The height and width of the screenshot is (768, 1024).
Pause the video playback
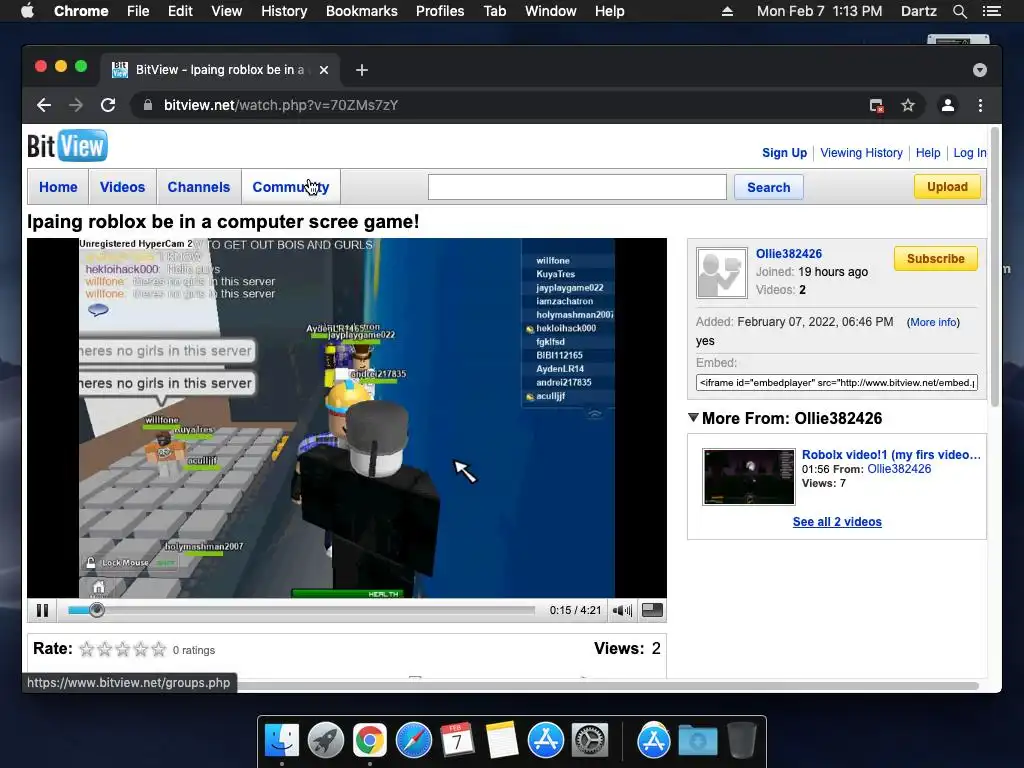pyautogui.click(x=42, y=610)
